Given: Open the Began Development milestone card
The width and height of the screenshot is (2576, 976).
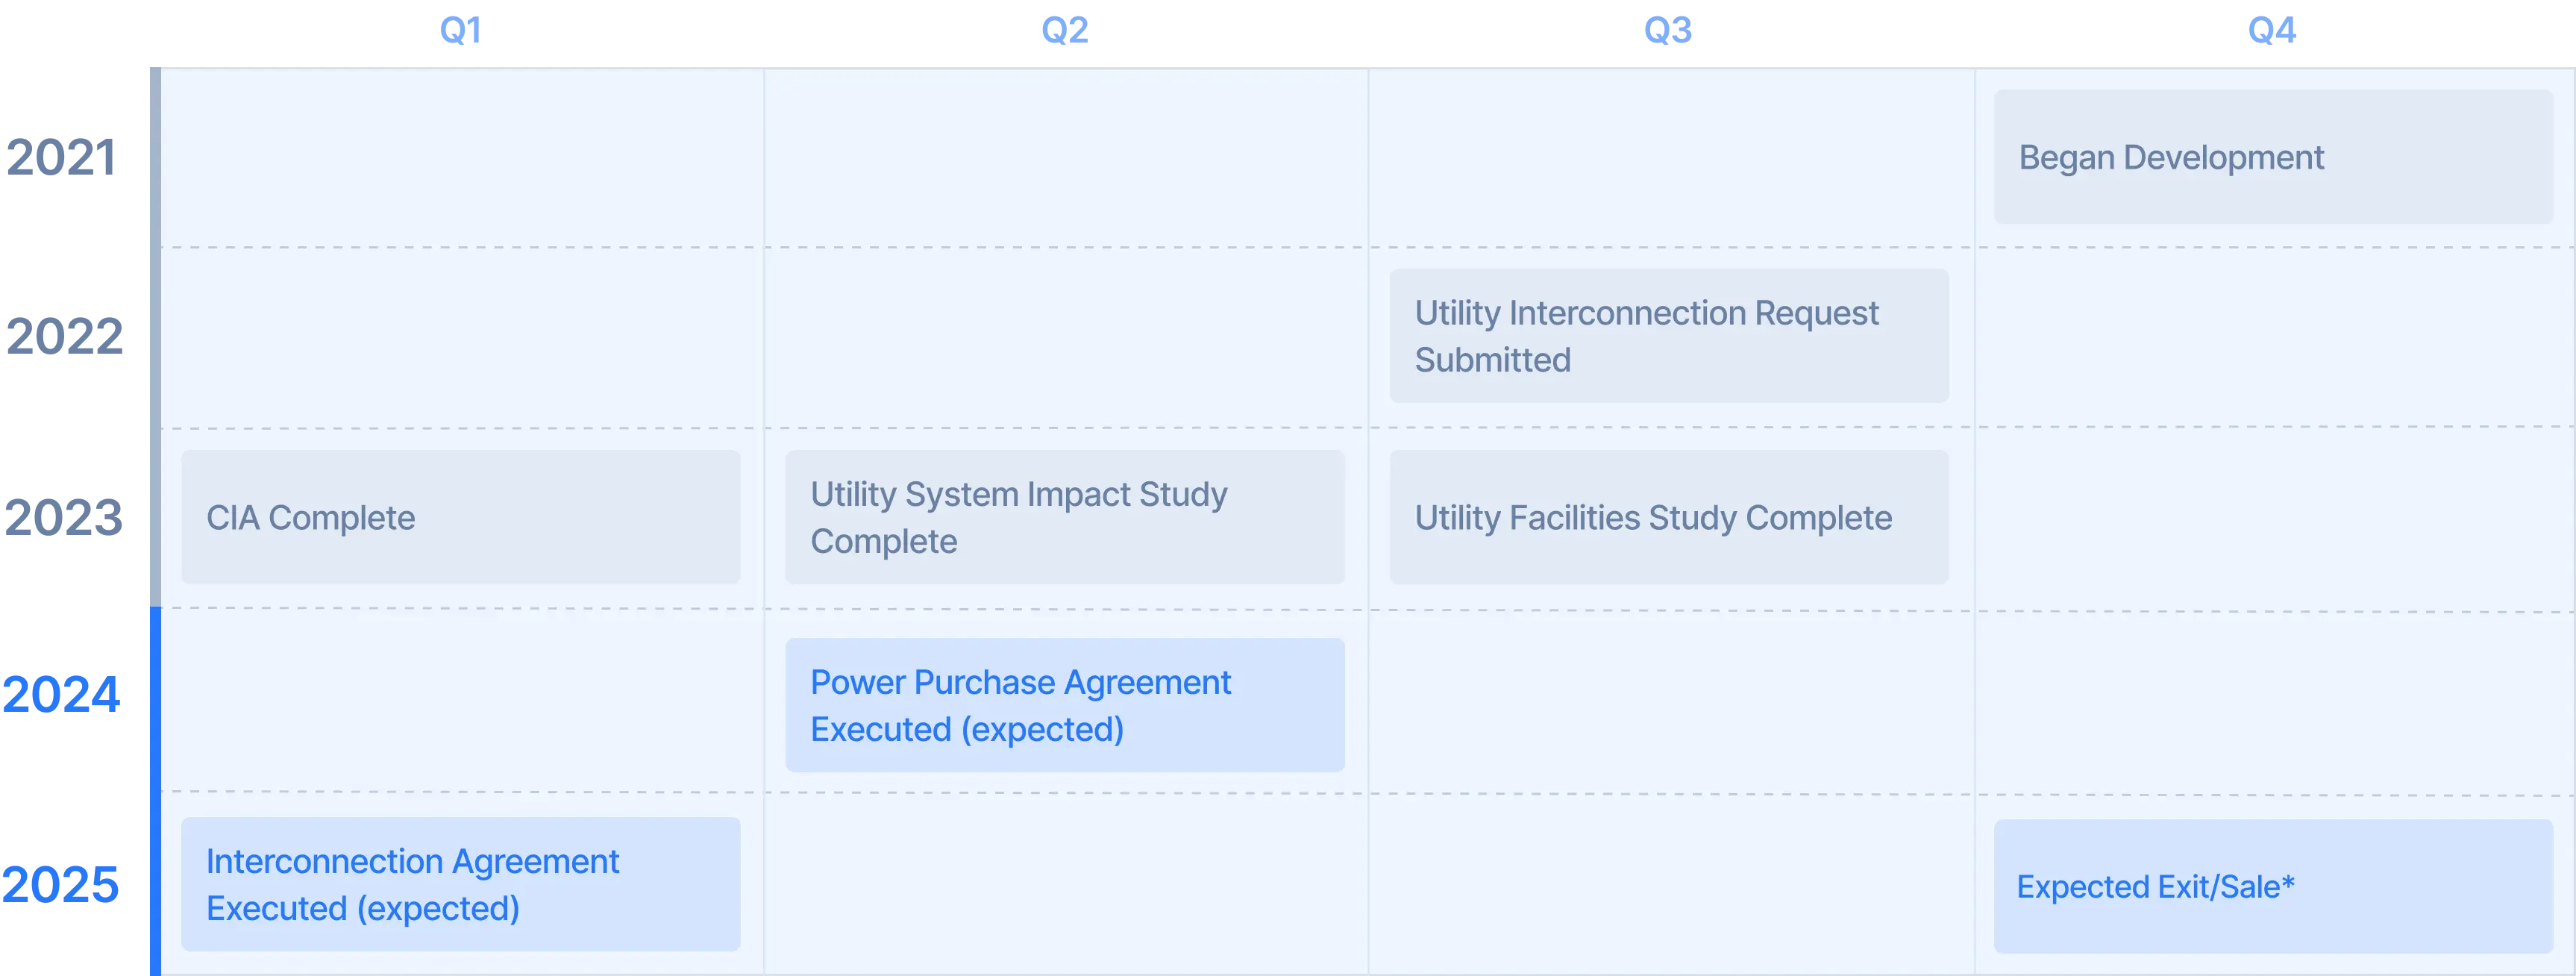Looking at the screenshot, I should pyautogui.click(x=2272, y=157).
